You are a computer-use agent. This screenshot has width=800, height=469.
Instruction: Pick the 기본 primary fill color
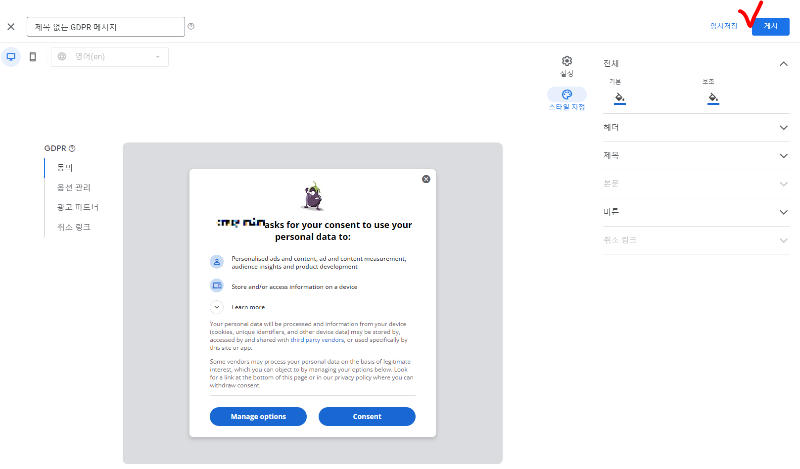coord(619,97)
